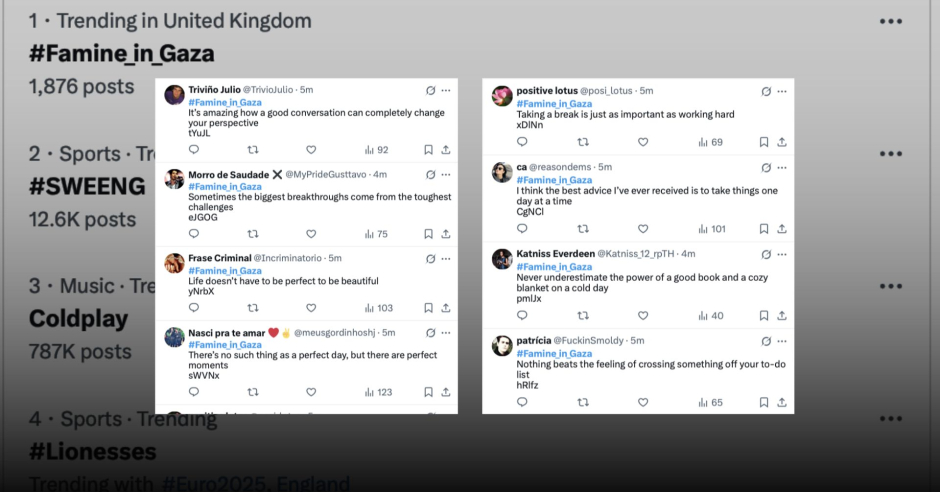Click the Katniss Everdeen username
The height and width of the screenshot is (492, 940).
coord(555,253)
